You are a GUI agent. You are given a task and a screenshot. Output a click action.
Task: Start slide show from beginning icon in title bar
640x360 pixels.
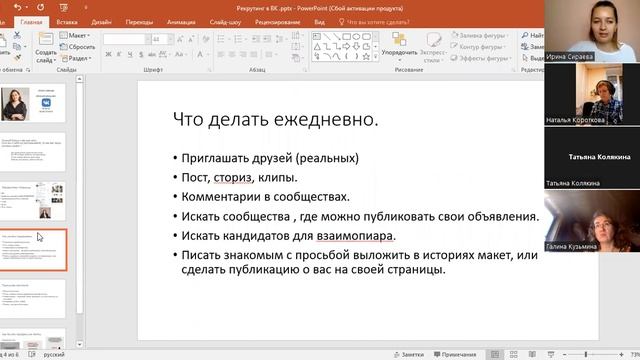[63, 7]
